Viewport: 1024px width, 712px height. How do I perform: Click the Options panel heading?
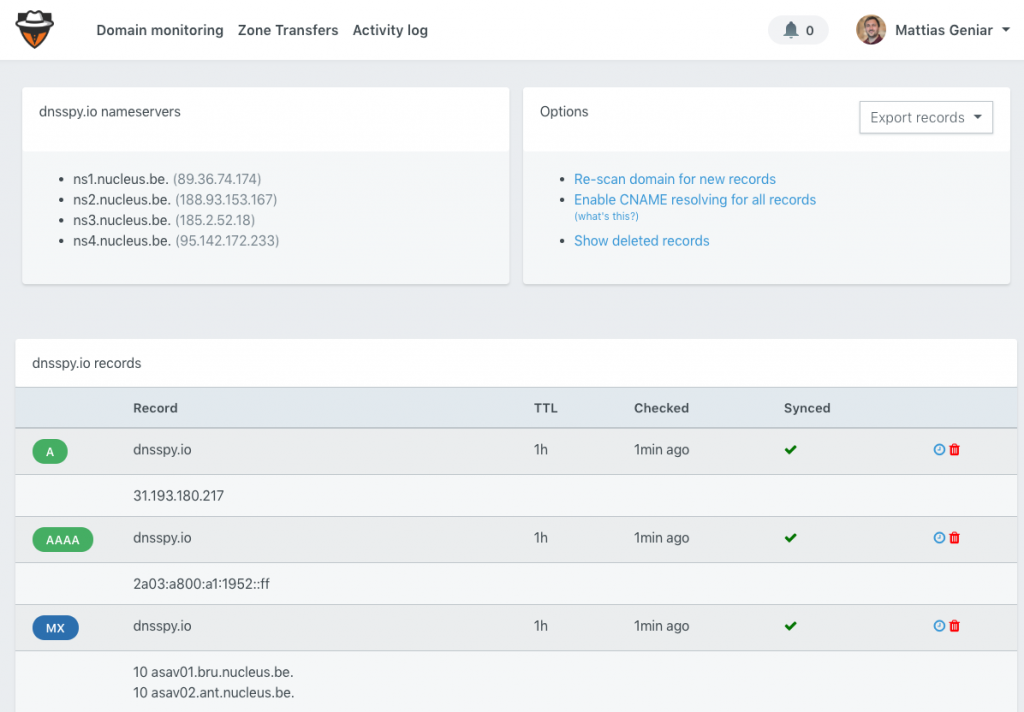click(x=564, y=112)
